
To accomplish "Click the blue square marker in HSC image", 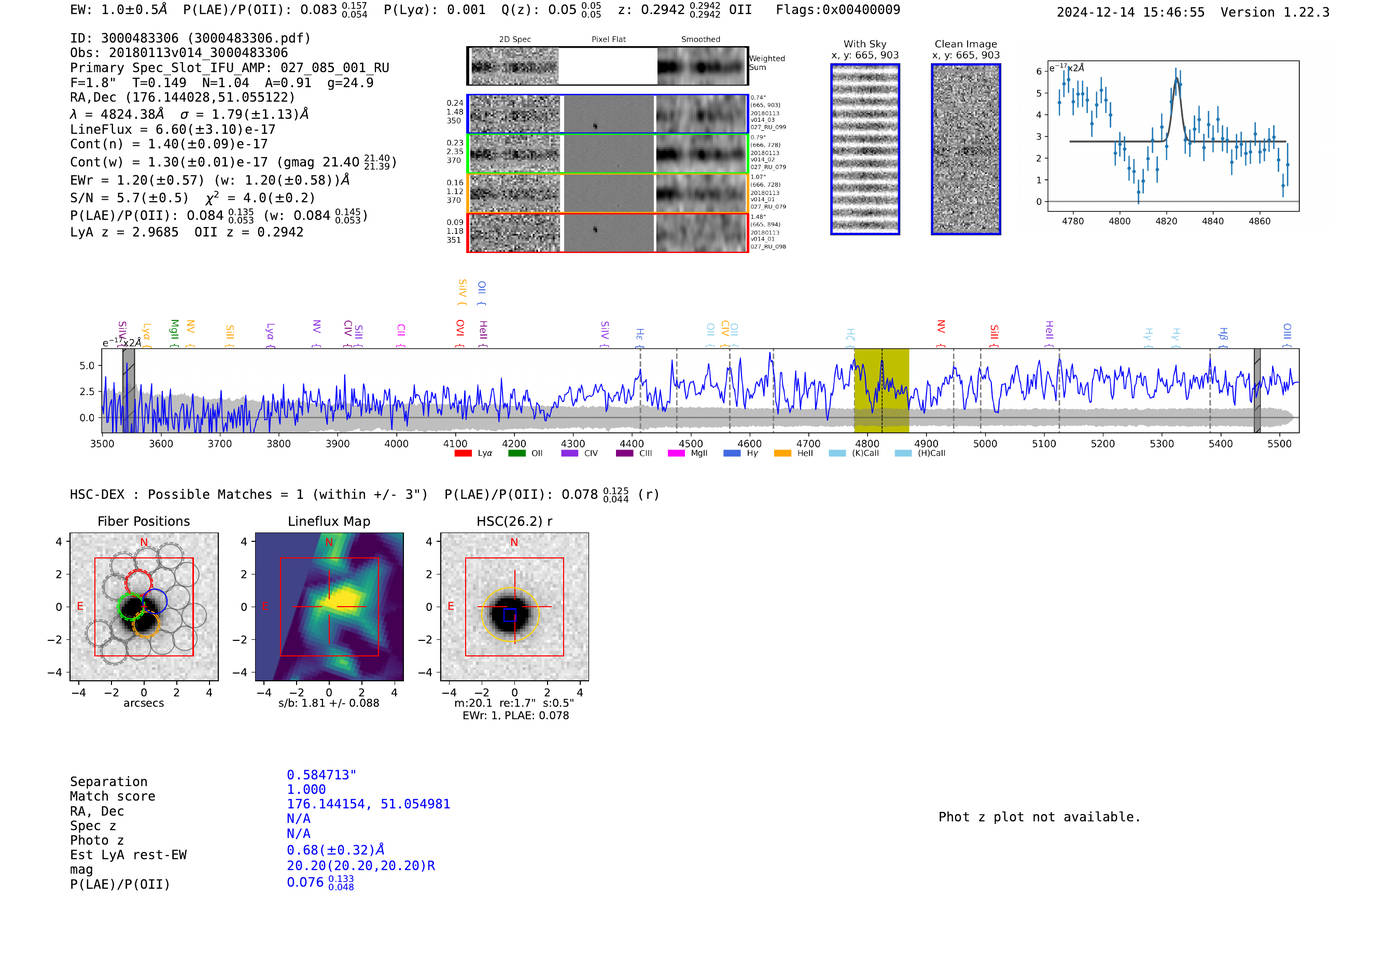I will point(509,614).
